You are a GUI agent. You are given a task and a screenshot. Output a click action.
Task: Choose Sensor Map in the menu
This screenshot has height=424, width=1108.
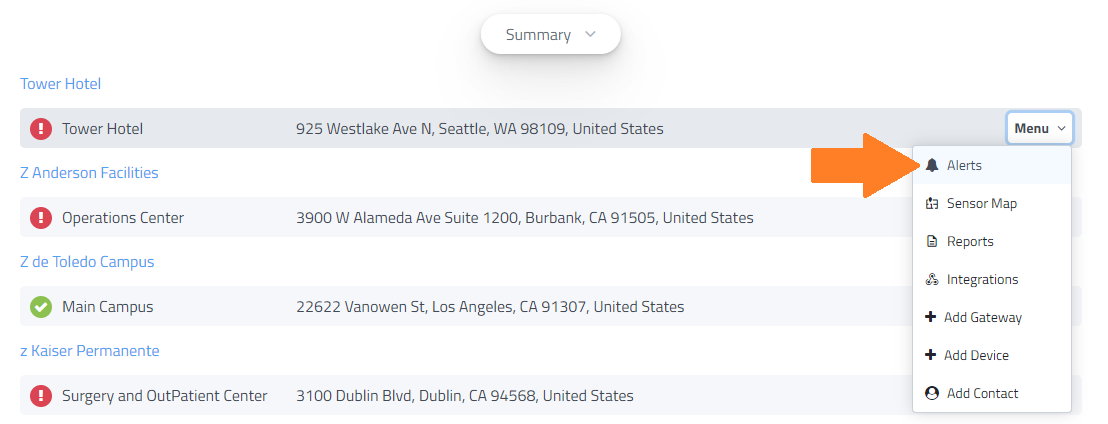[x=981, y=203]
